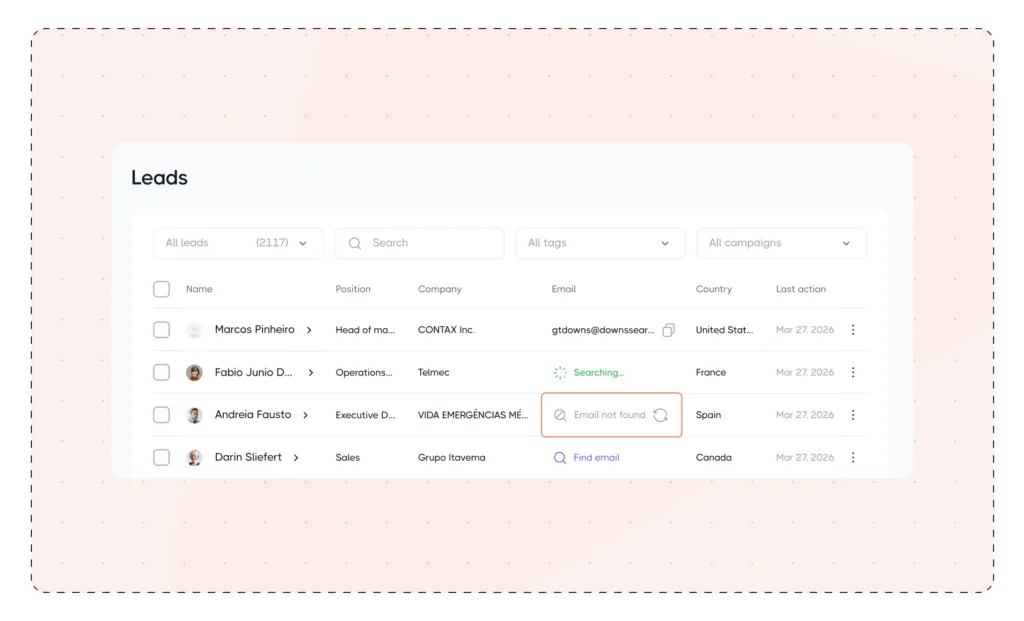Click position cell Operations...
Image resolution: width=1024 pixels, height=621 pixels.
[364, 372]
